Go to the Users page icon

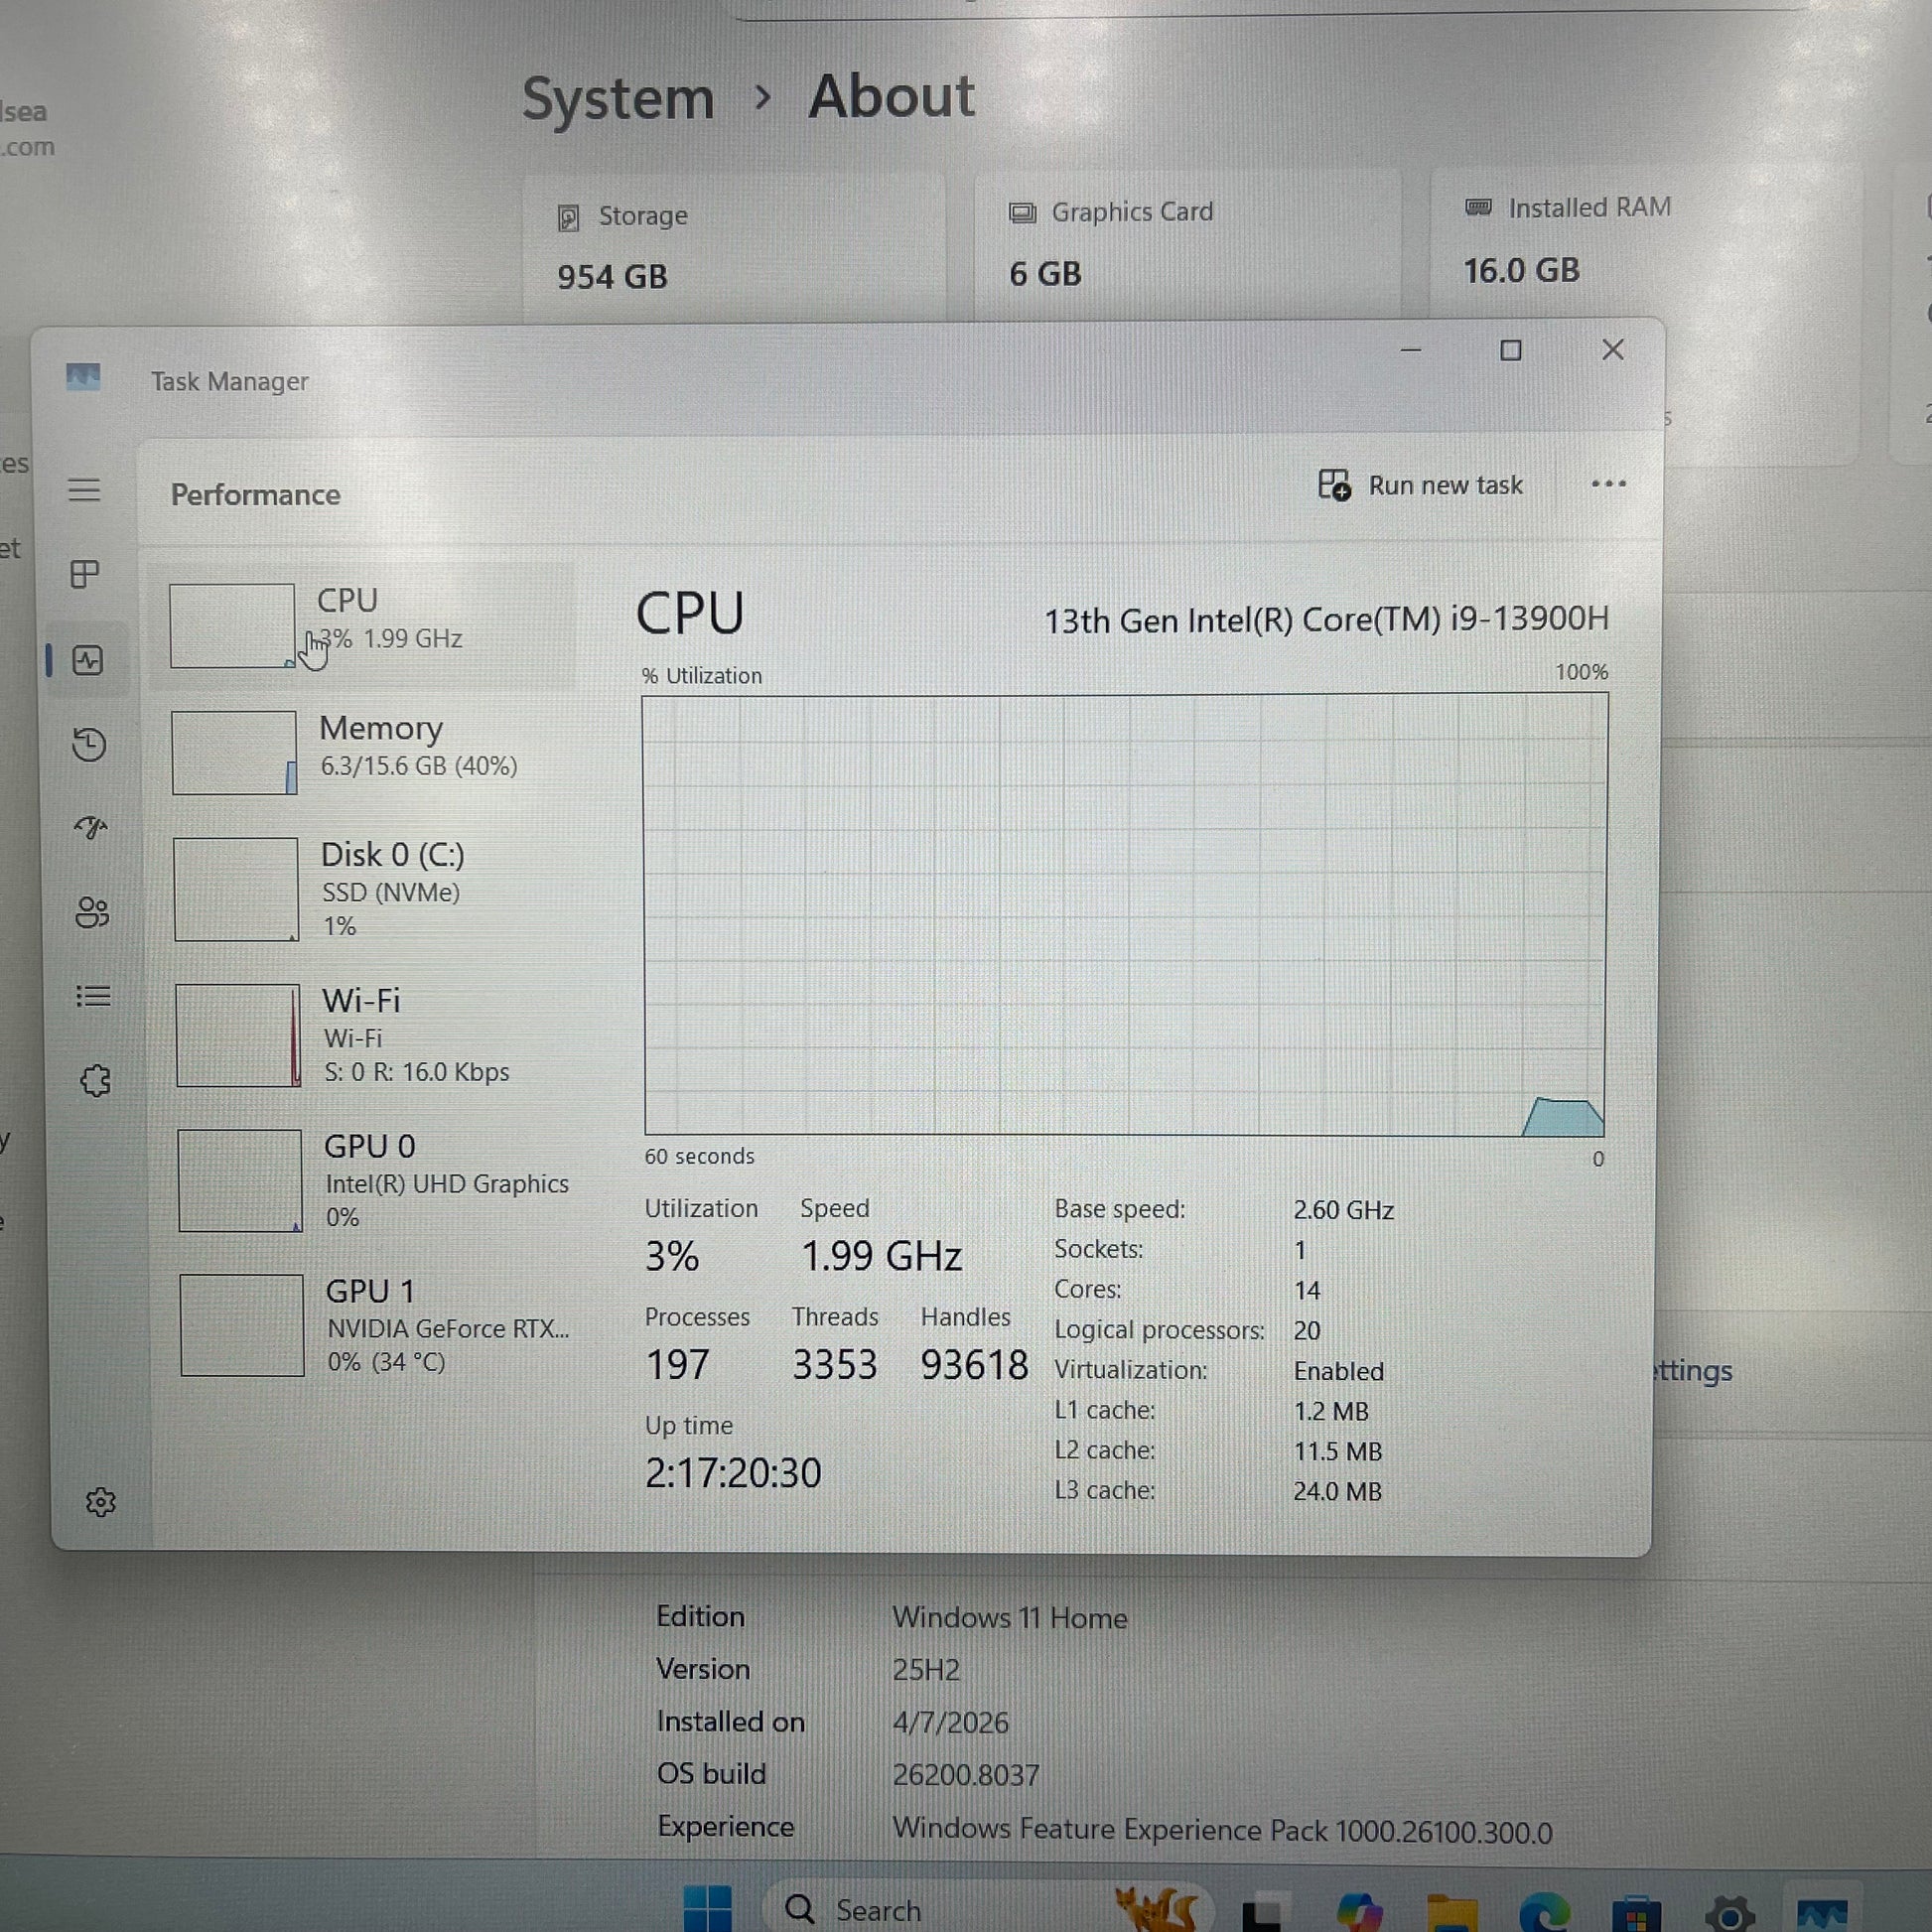point(92,912)
